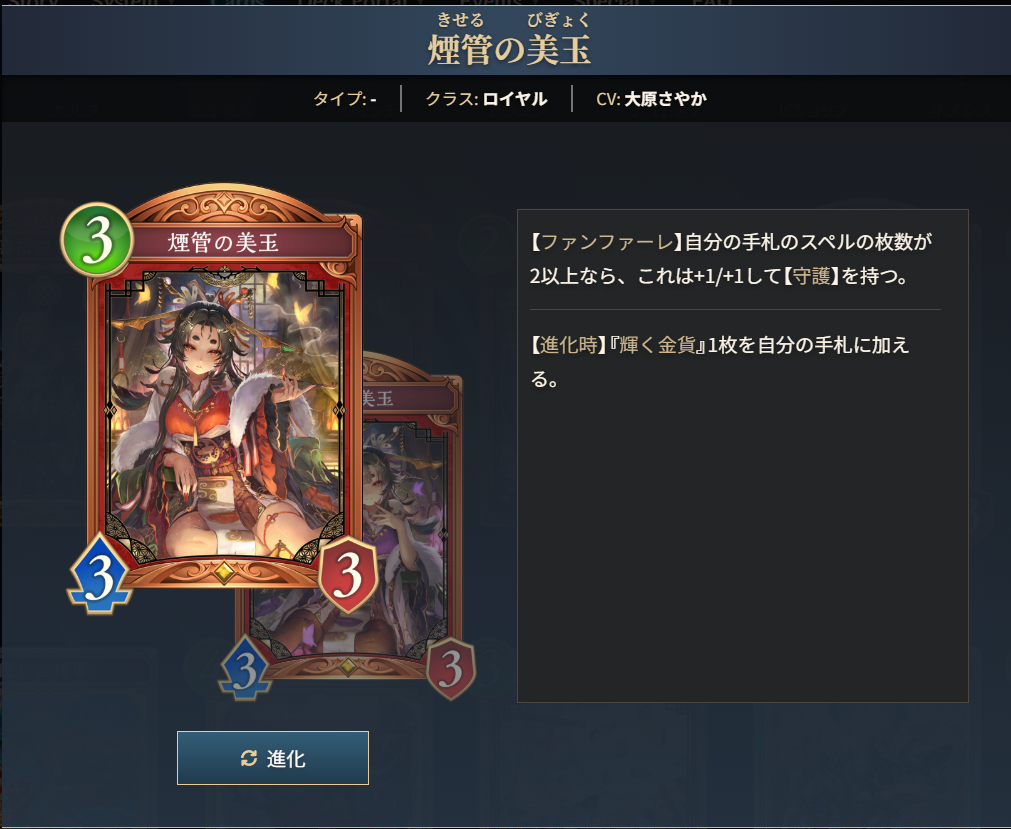Open the 輝く金貨 card link
This screenshot has width=1011, height=829.
pyautogui.click(x=658, y=345)
